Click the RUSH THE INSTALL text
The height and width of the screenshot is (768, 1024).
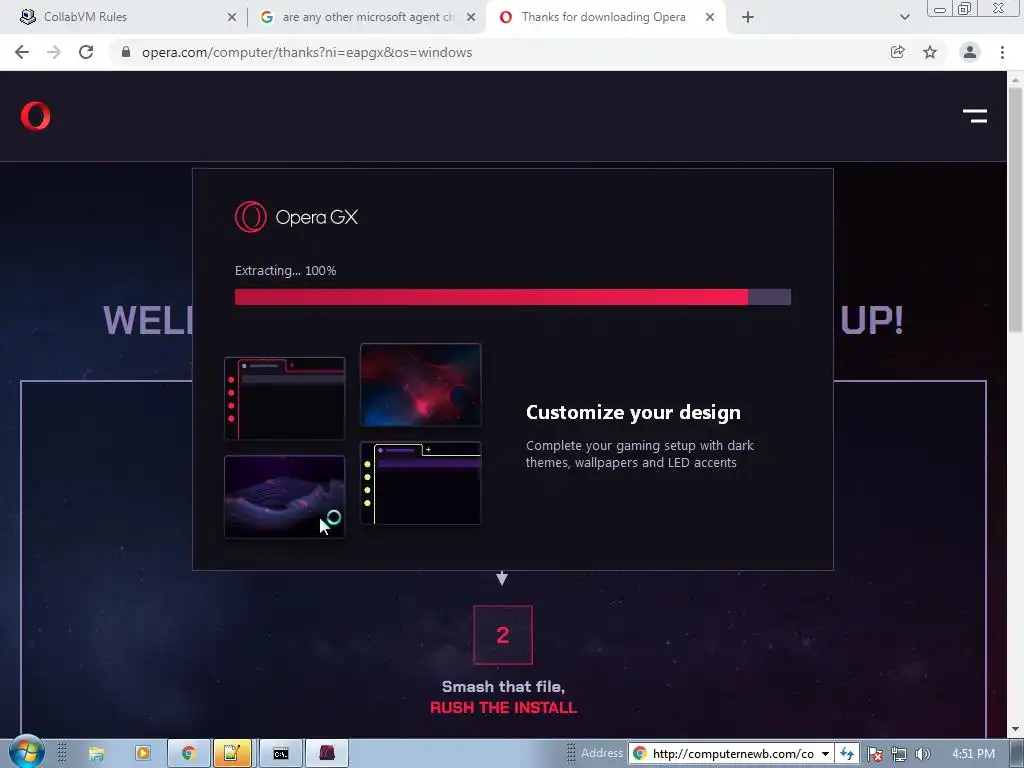tap(504, 708)
